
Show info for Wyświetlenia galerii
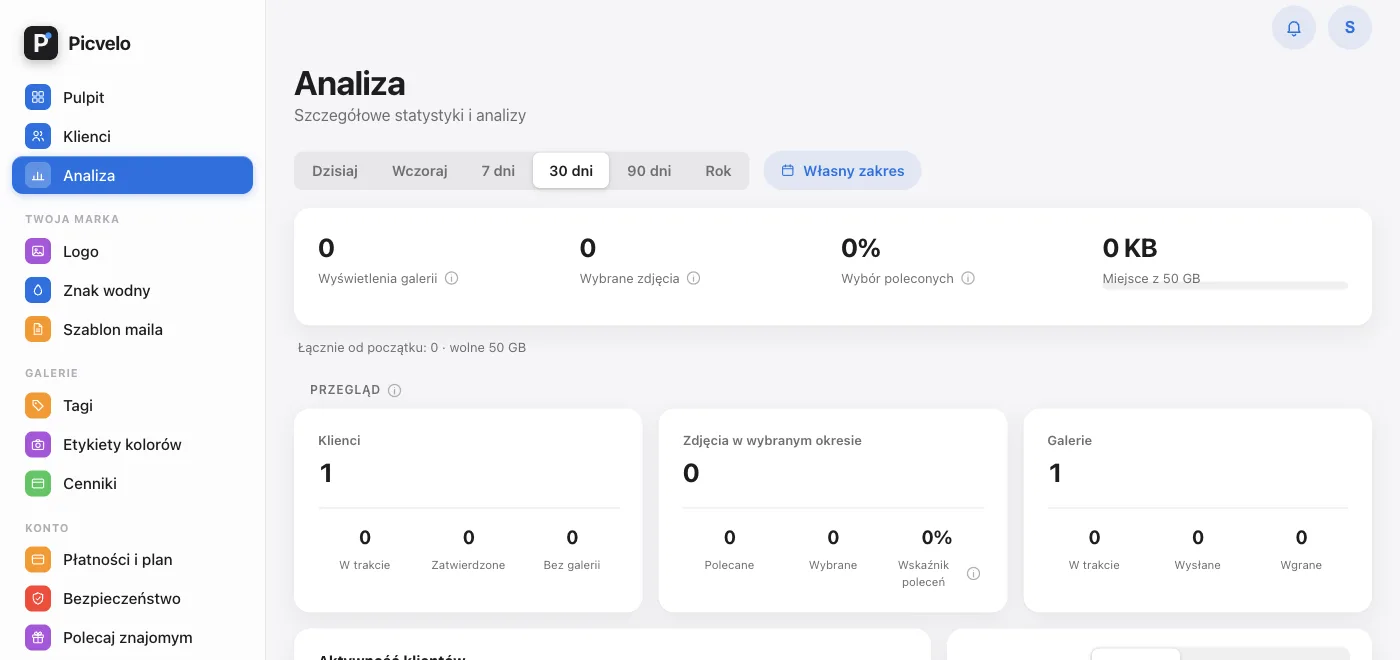451,279
